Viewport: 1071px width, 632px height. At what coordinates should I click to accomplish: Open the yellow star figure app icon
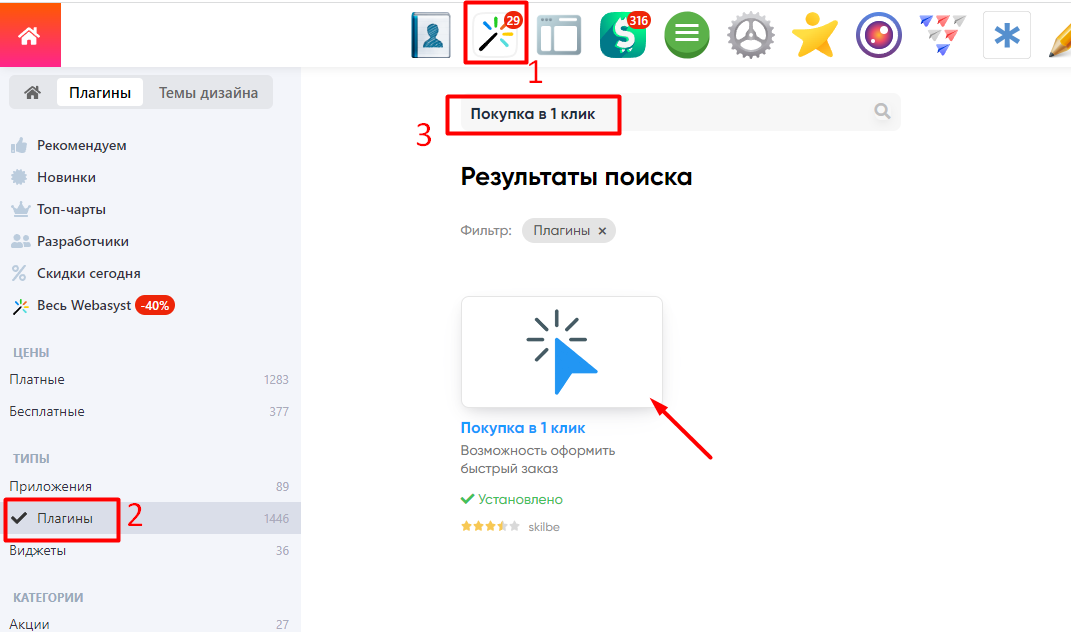click(x=814, y=37)
